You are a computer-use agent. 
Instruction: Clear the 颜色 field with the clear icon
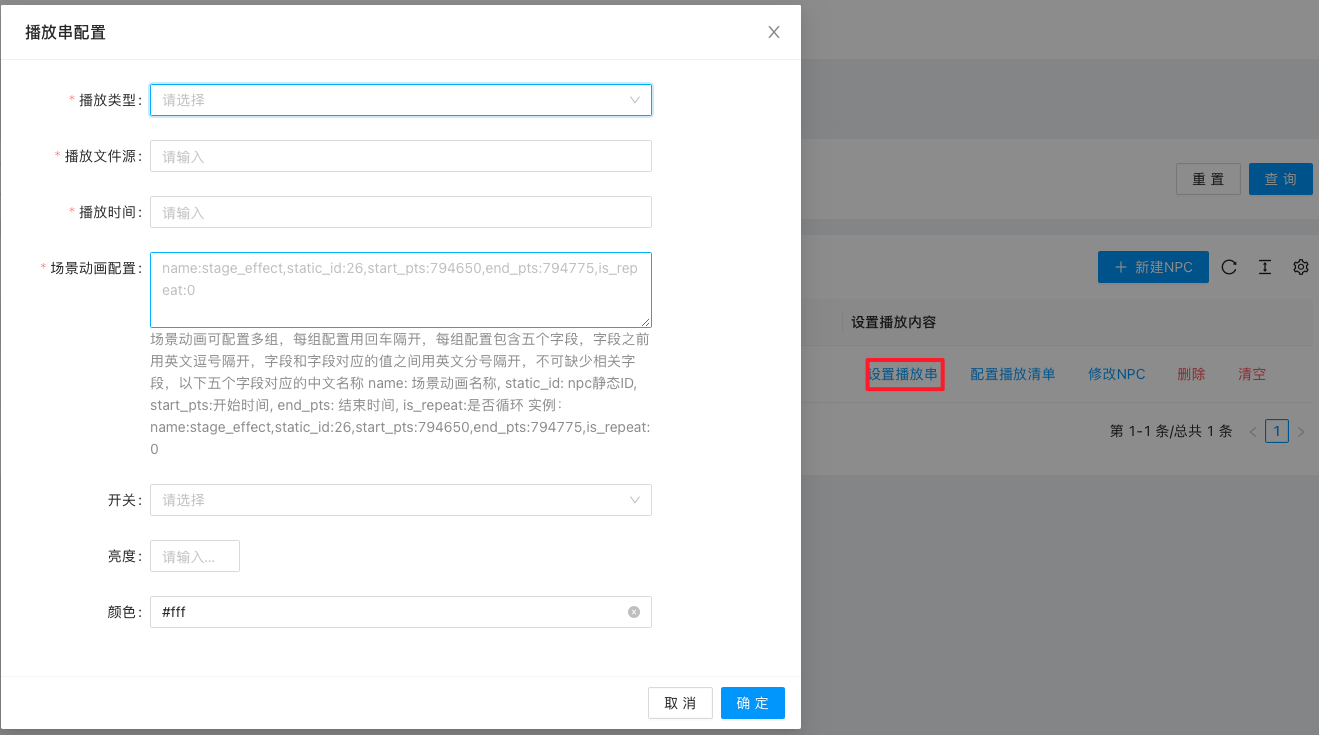[x=634, y=612]
